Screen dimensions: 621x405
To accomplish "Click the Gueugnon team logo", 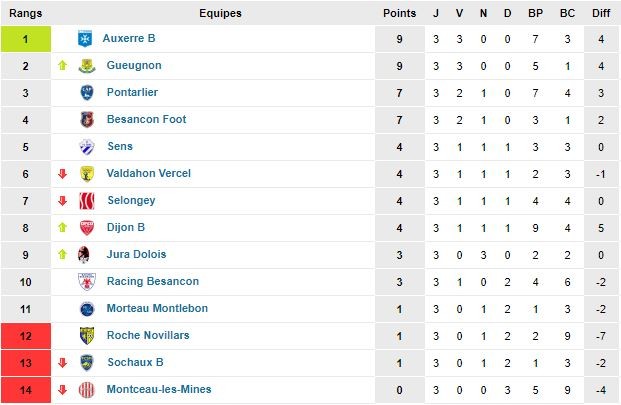I will 87,66.
